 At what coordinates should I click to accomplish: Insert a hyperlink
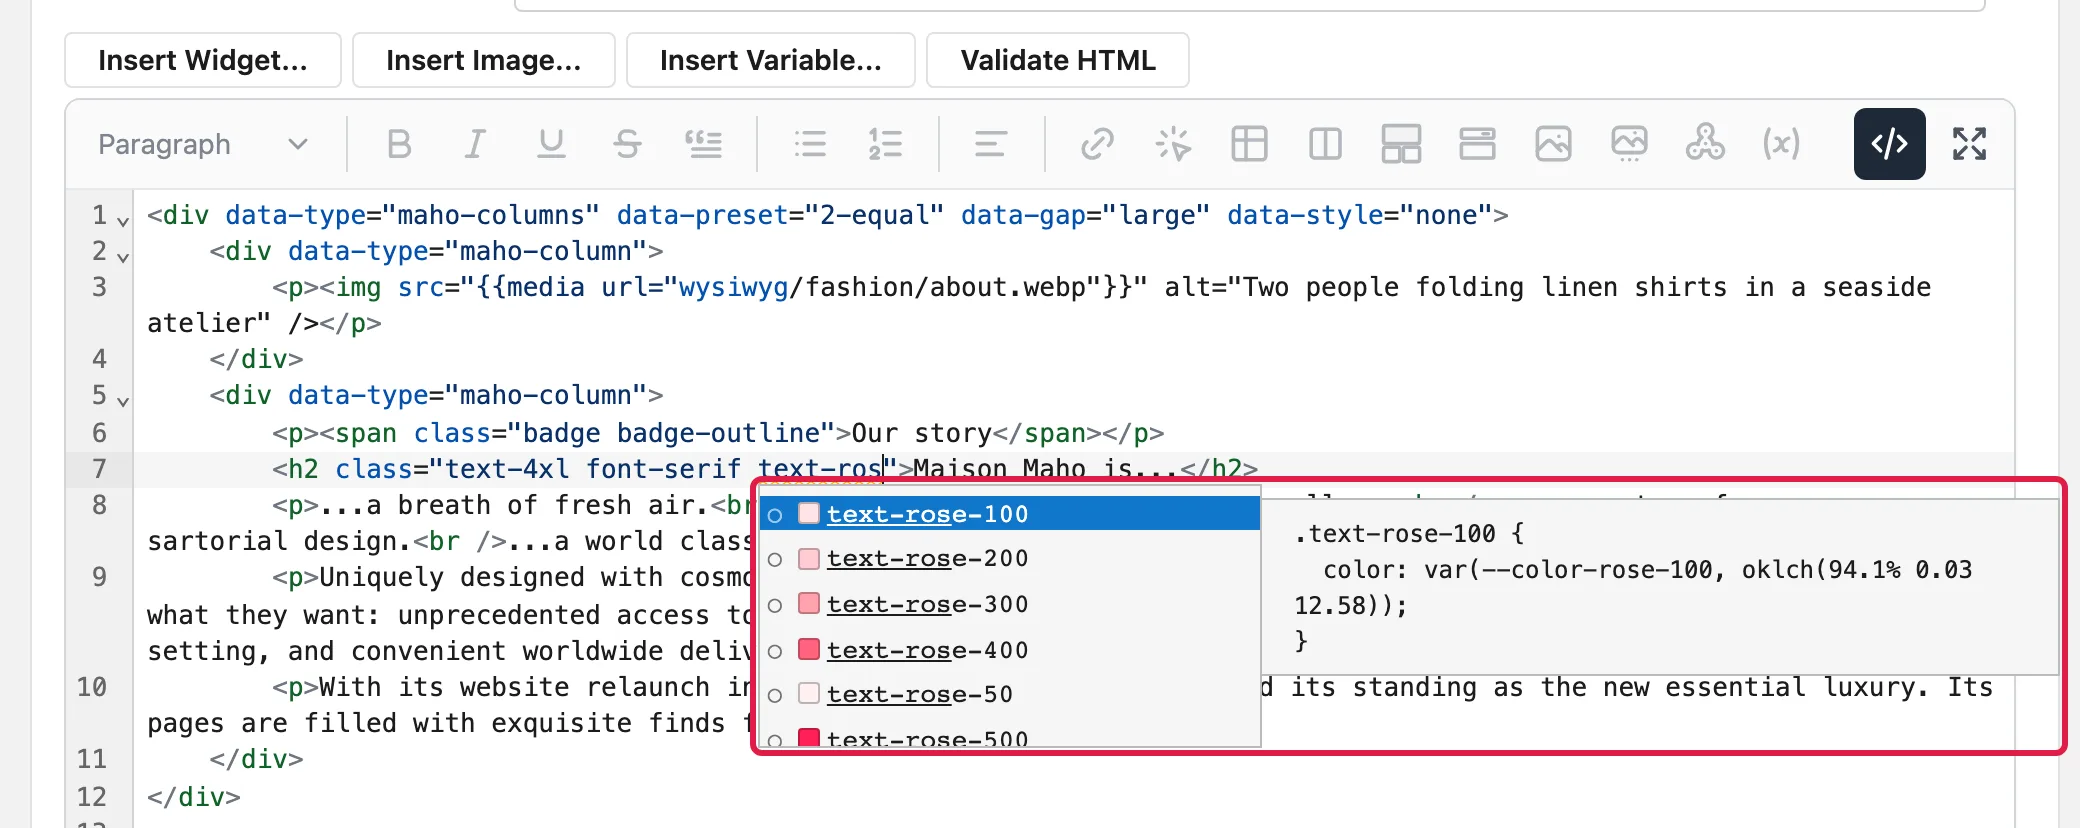[1097, 144]
